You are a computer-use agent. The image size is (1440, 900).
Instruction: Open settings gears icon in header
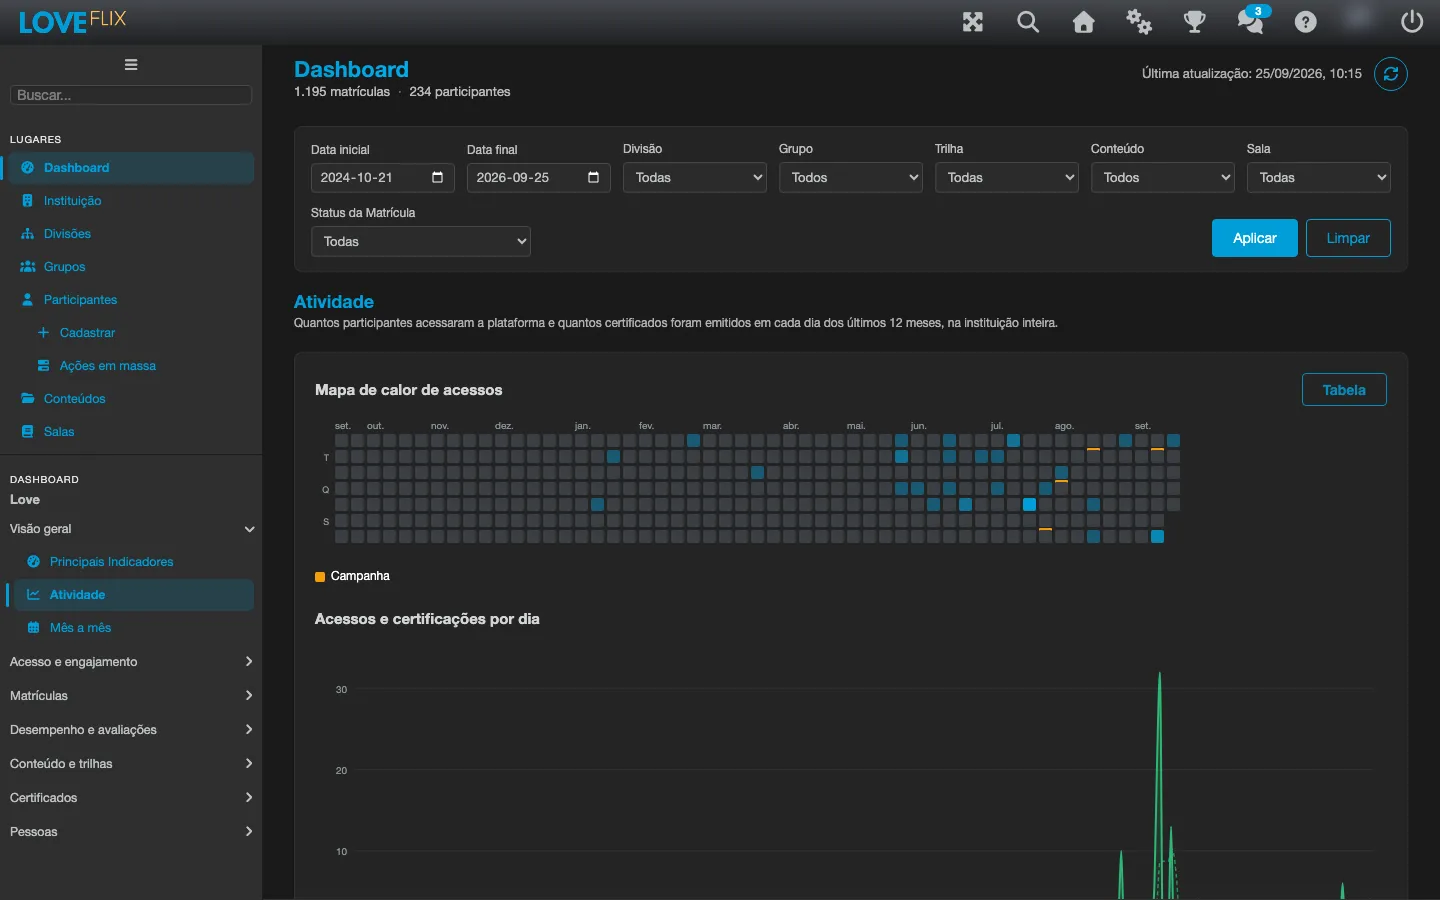(1139, 22)
